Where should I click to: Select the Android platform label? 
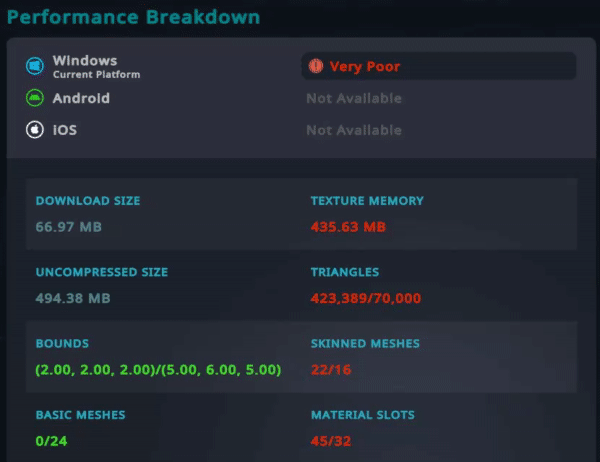click(81, 98)
